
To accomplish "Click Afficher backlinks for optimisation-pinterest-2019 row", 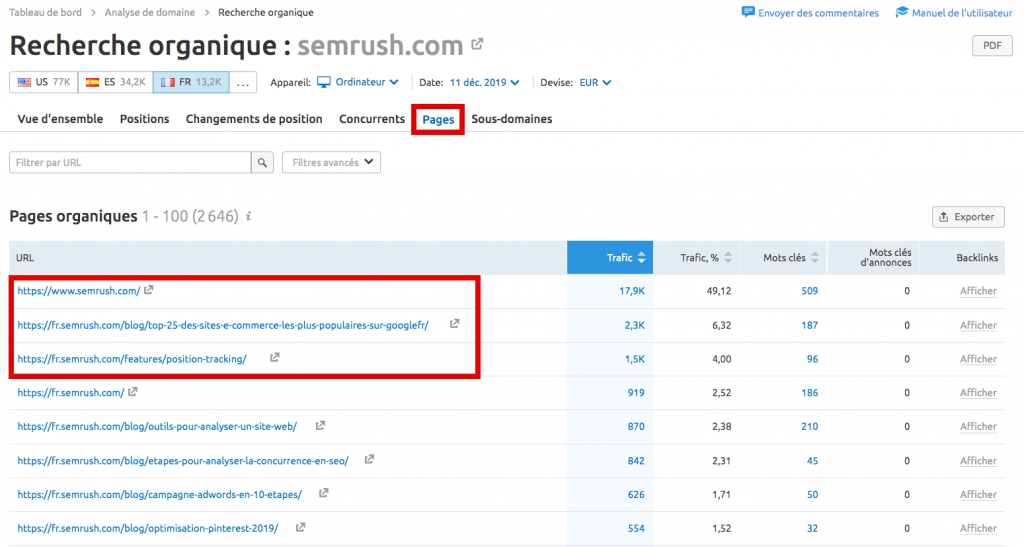I will click(x=978, y=528).
